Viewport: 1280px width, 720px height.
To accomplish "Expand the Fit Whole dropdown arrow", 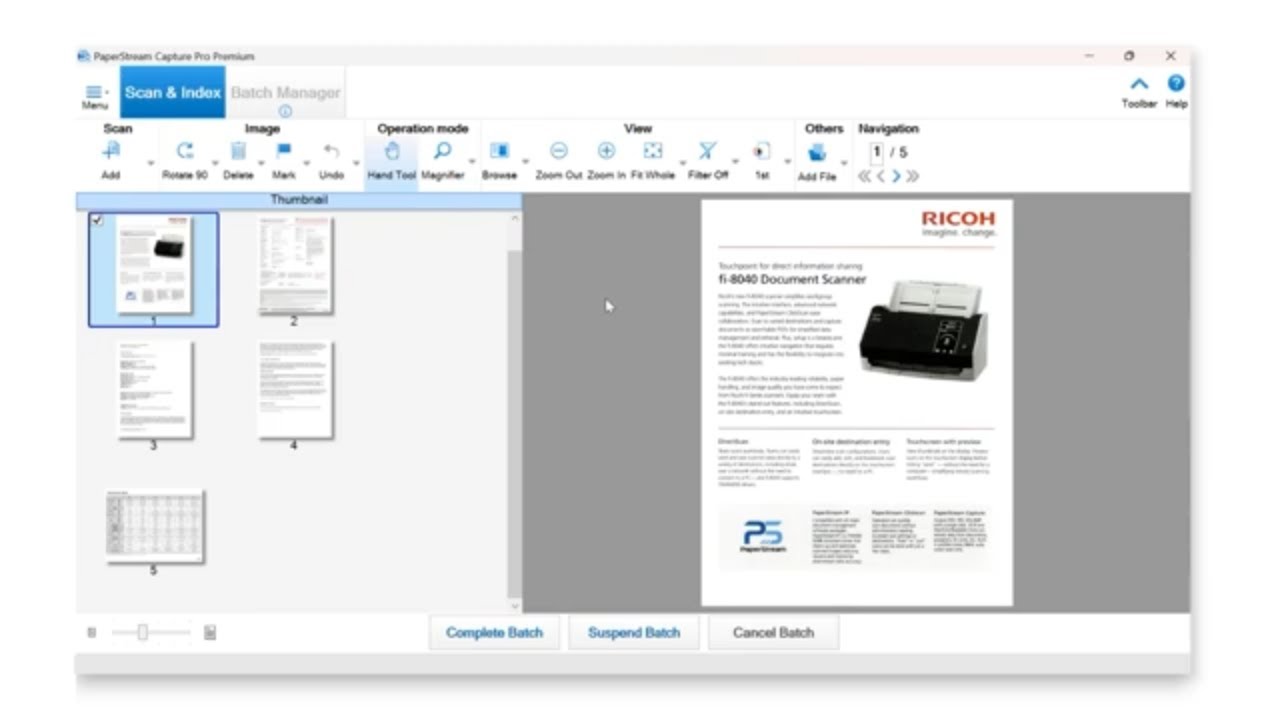I will pos(683,163).
